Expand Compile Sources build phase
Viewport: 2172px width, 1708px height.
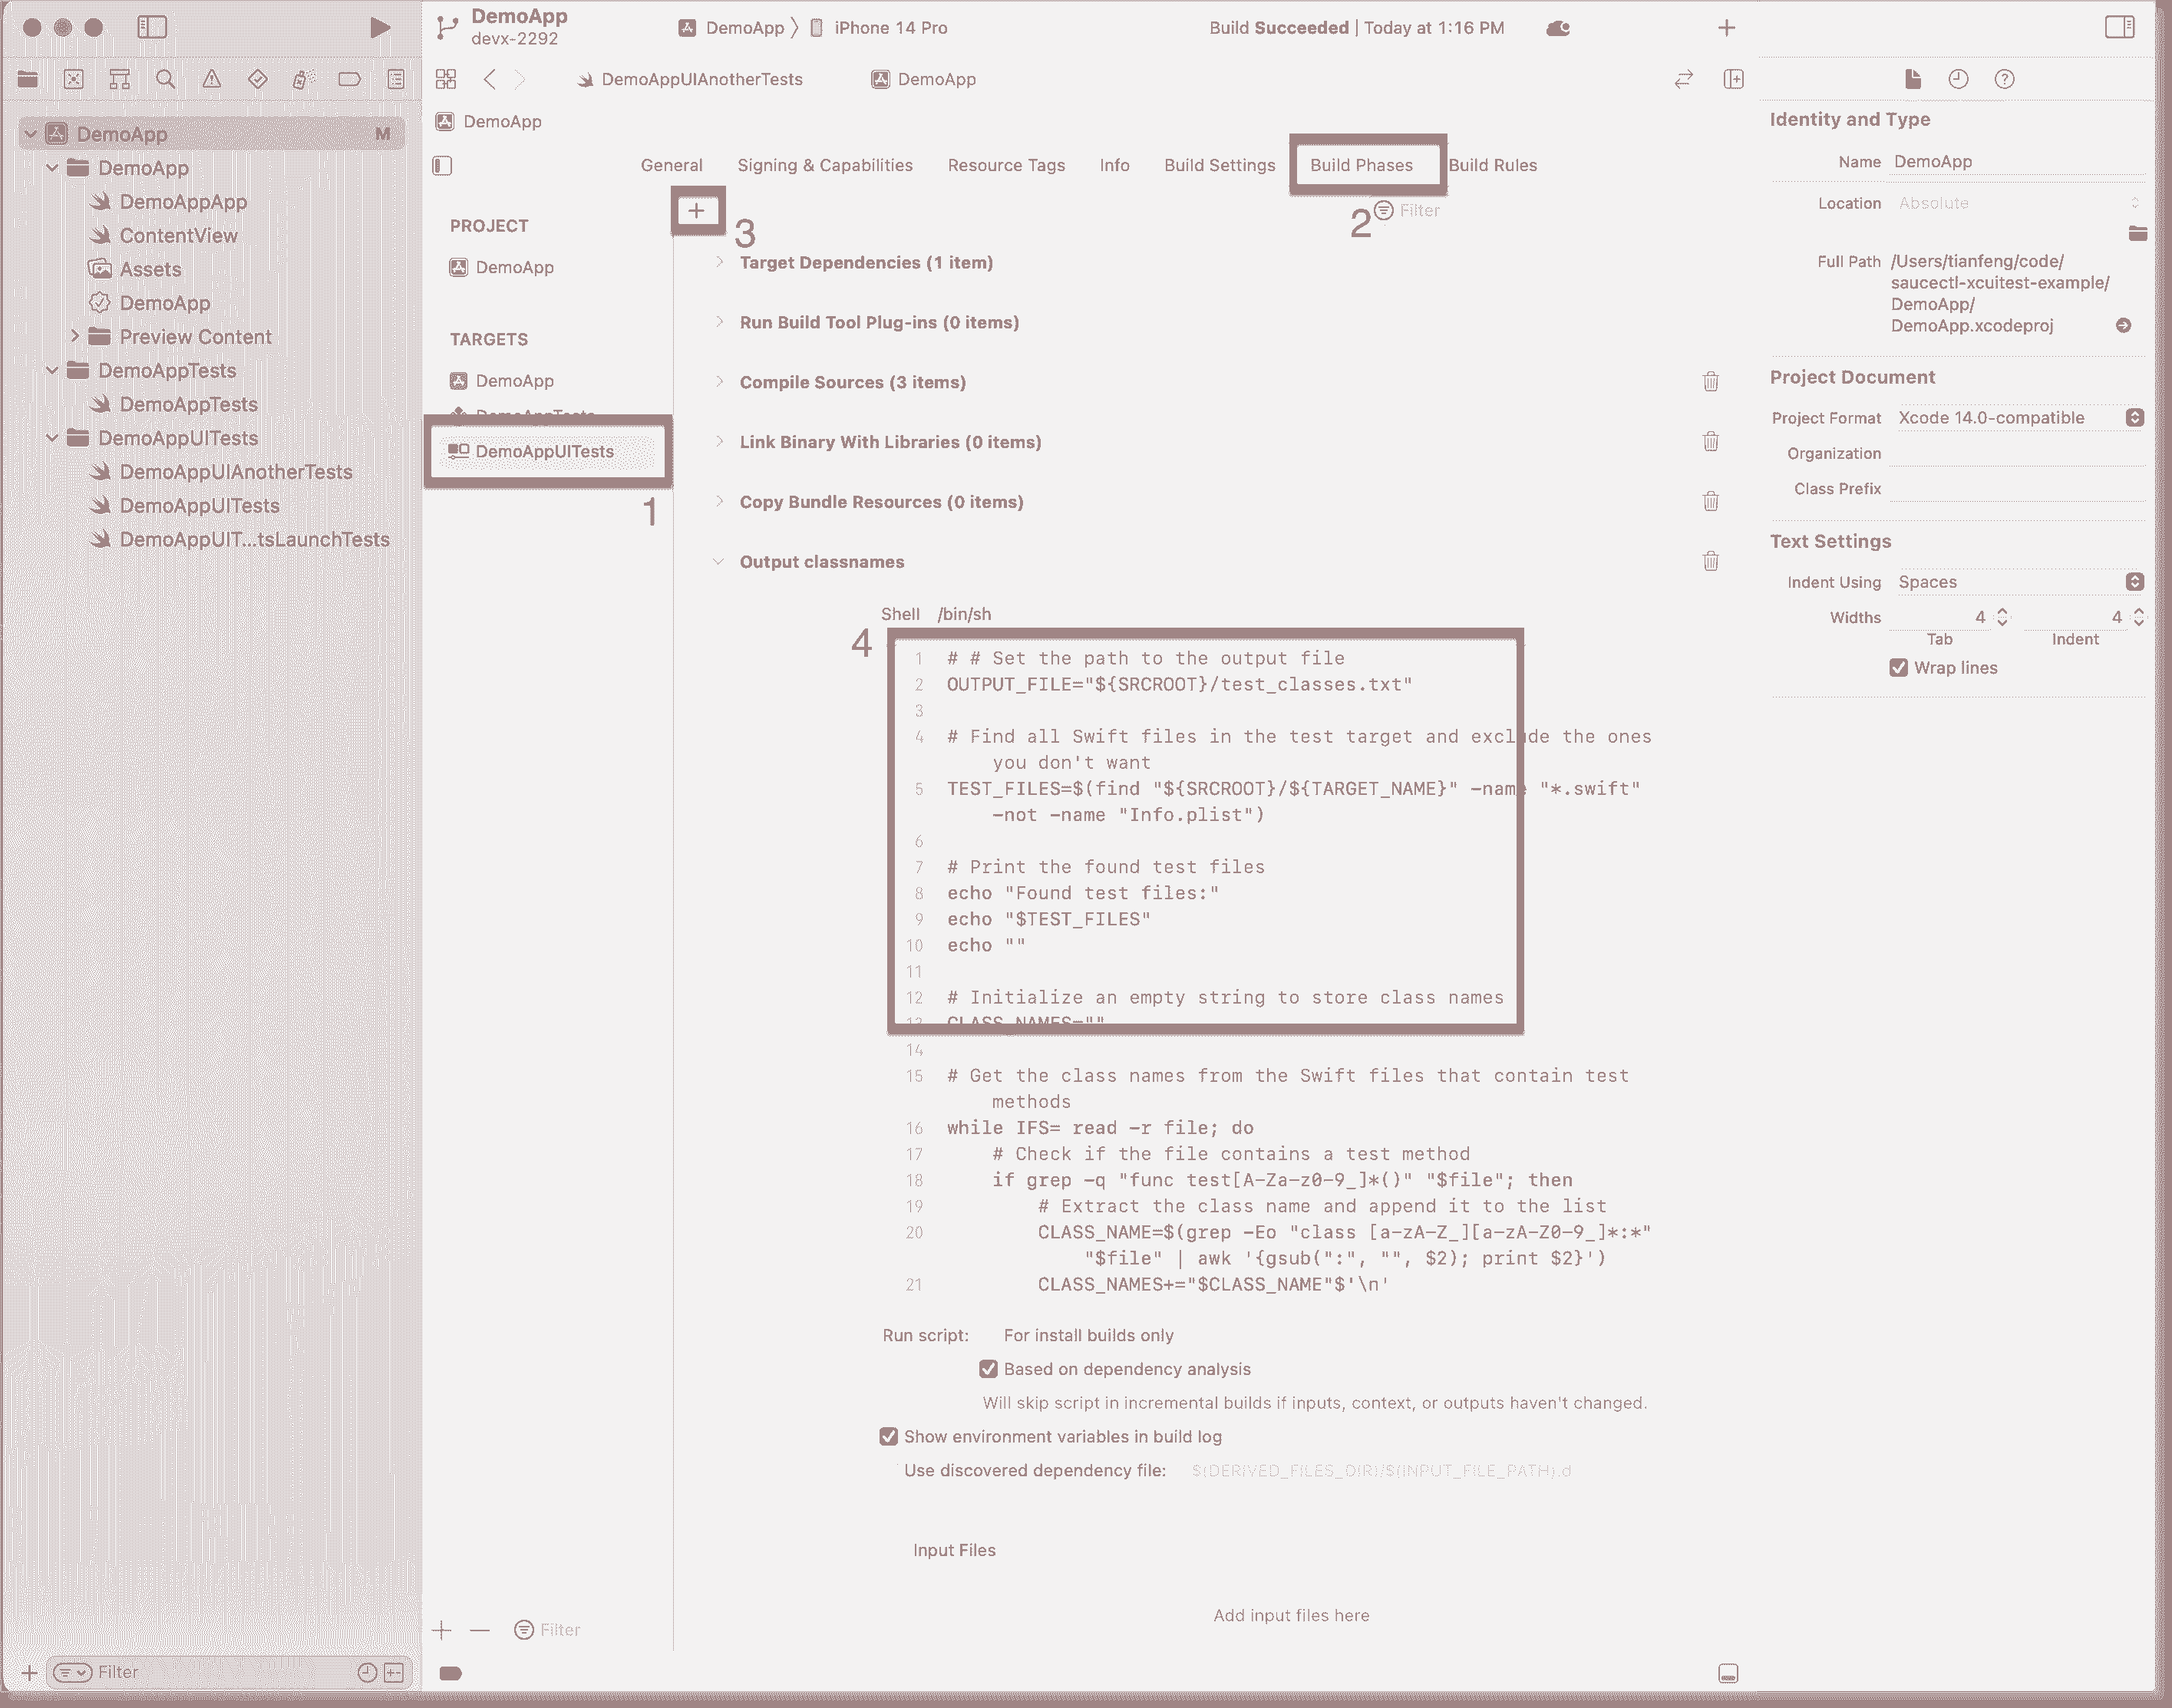[719, 381]
